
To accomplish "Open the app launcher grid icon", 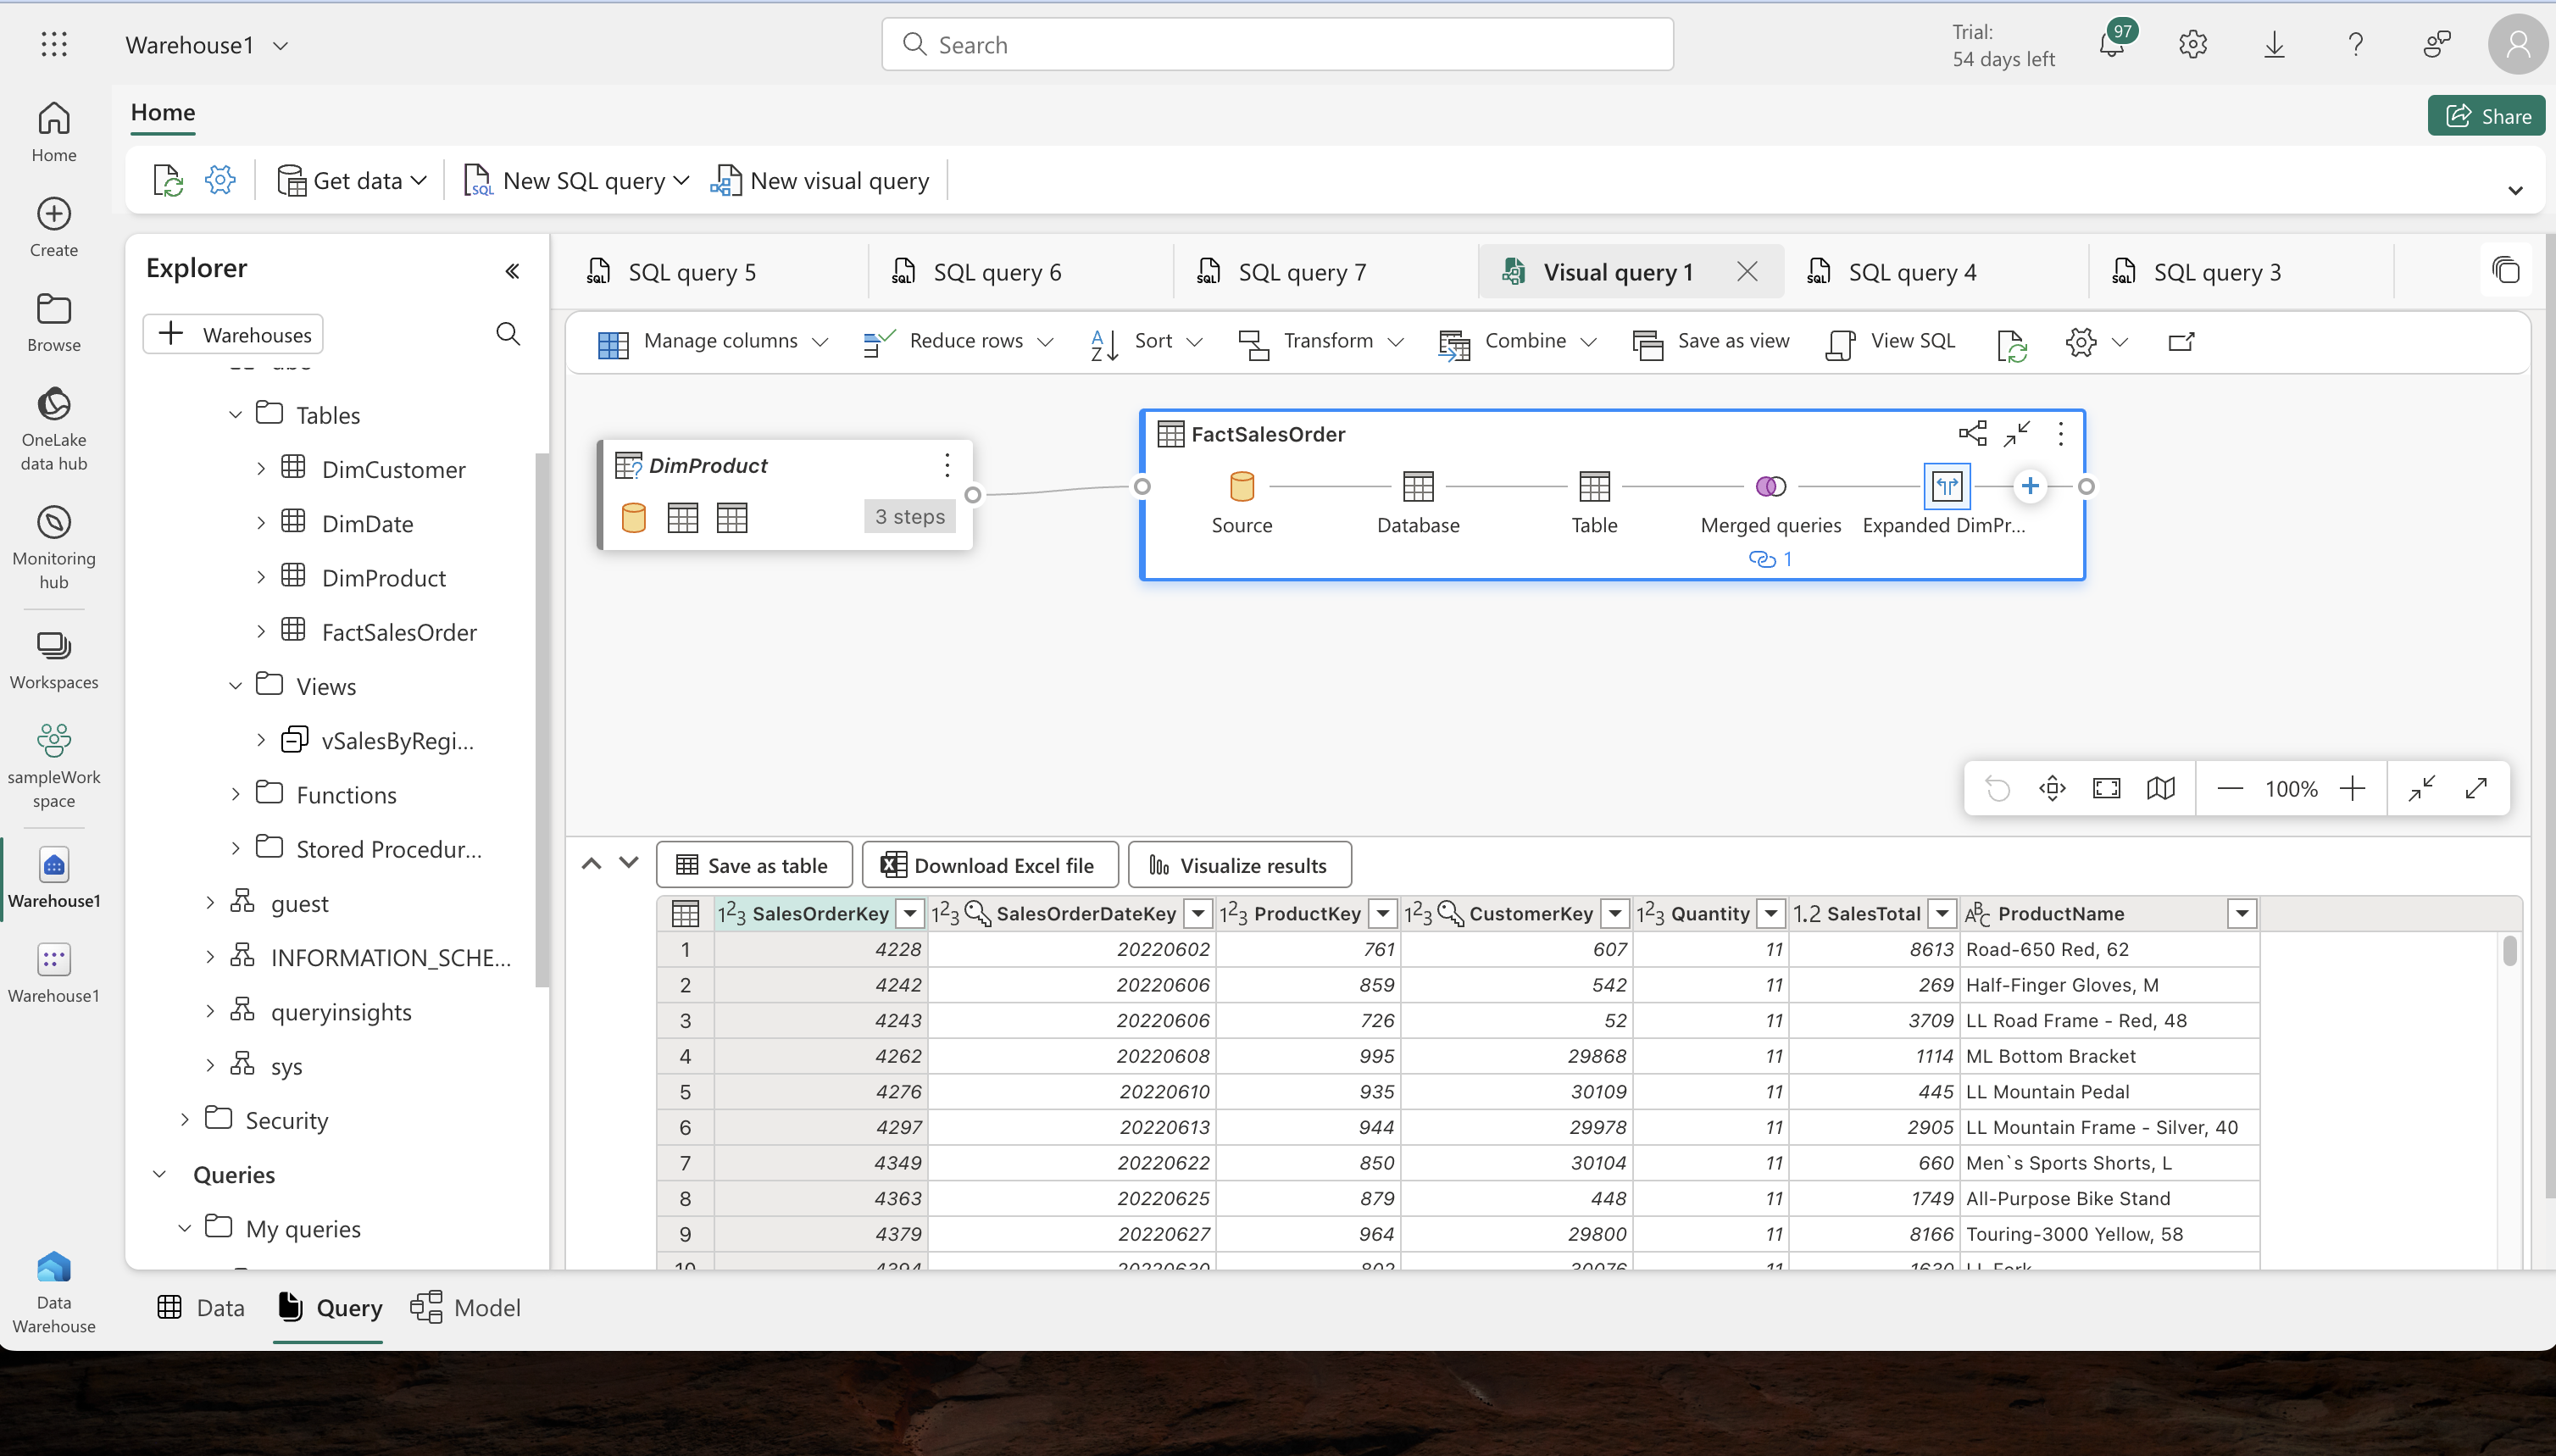I will click(54, 44).
